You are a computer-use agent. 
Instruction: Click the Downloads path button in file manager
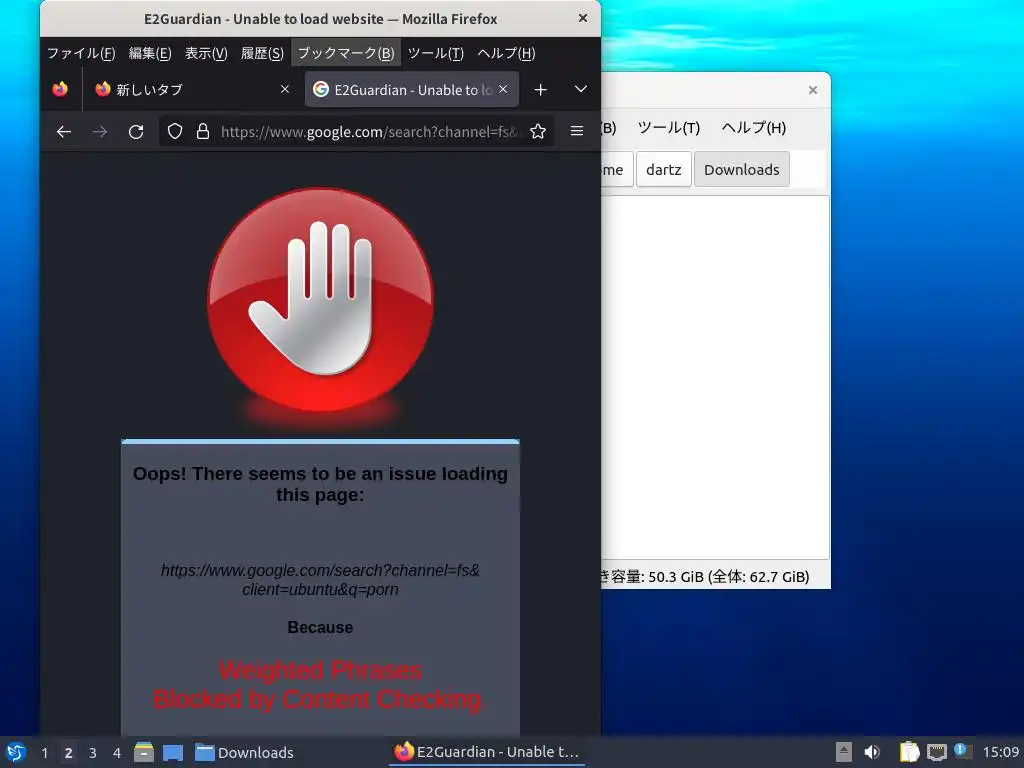pos(741,169)
